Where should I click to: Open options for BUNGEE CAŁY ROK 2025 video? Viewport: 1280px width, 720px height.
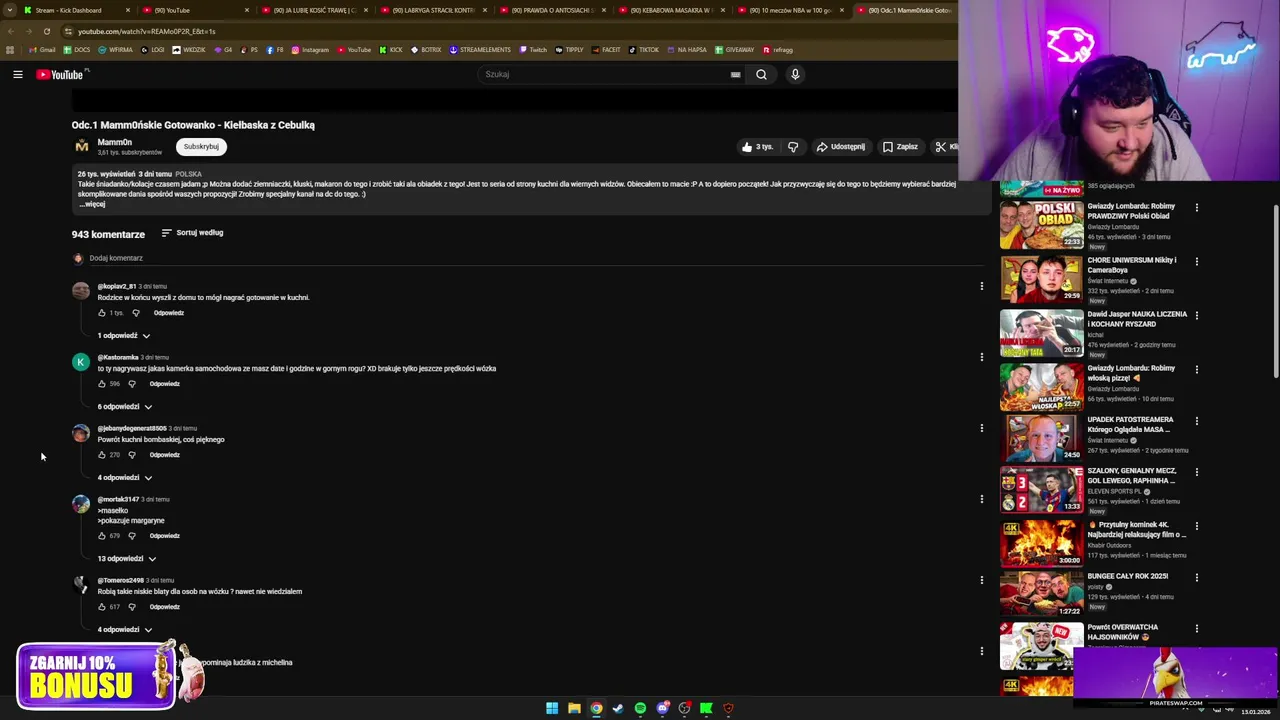pyautogui.click(x=1196, y=578)
